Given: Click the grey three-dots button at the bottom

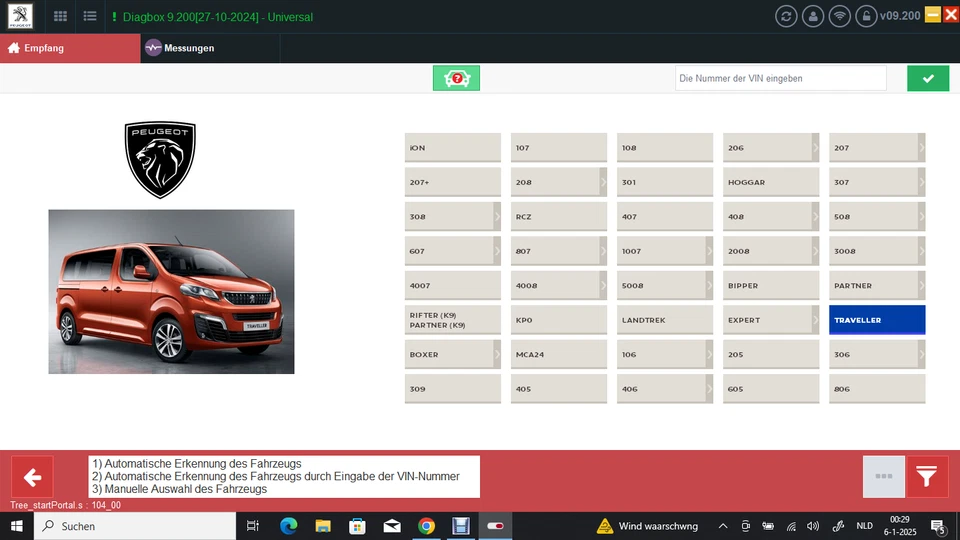Looking at the screenshot, I should pos(883,477).
